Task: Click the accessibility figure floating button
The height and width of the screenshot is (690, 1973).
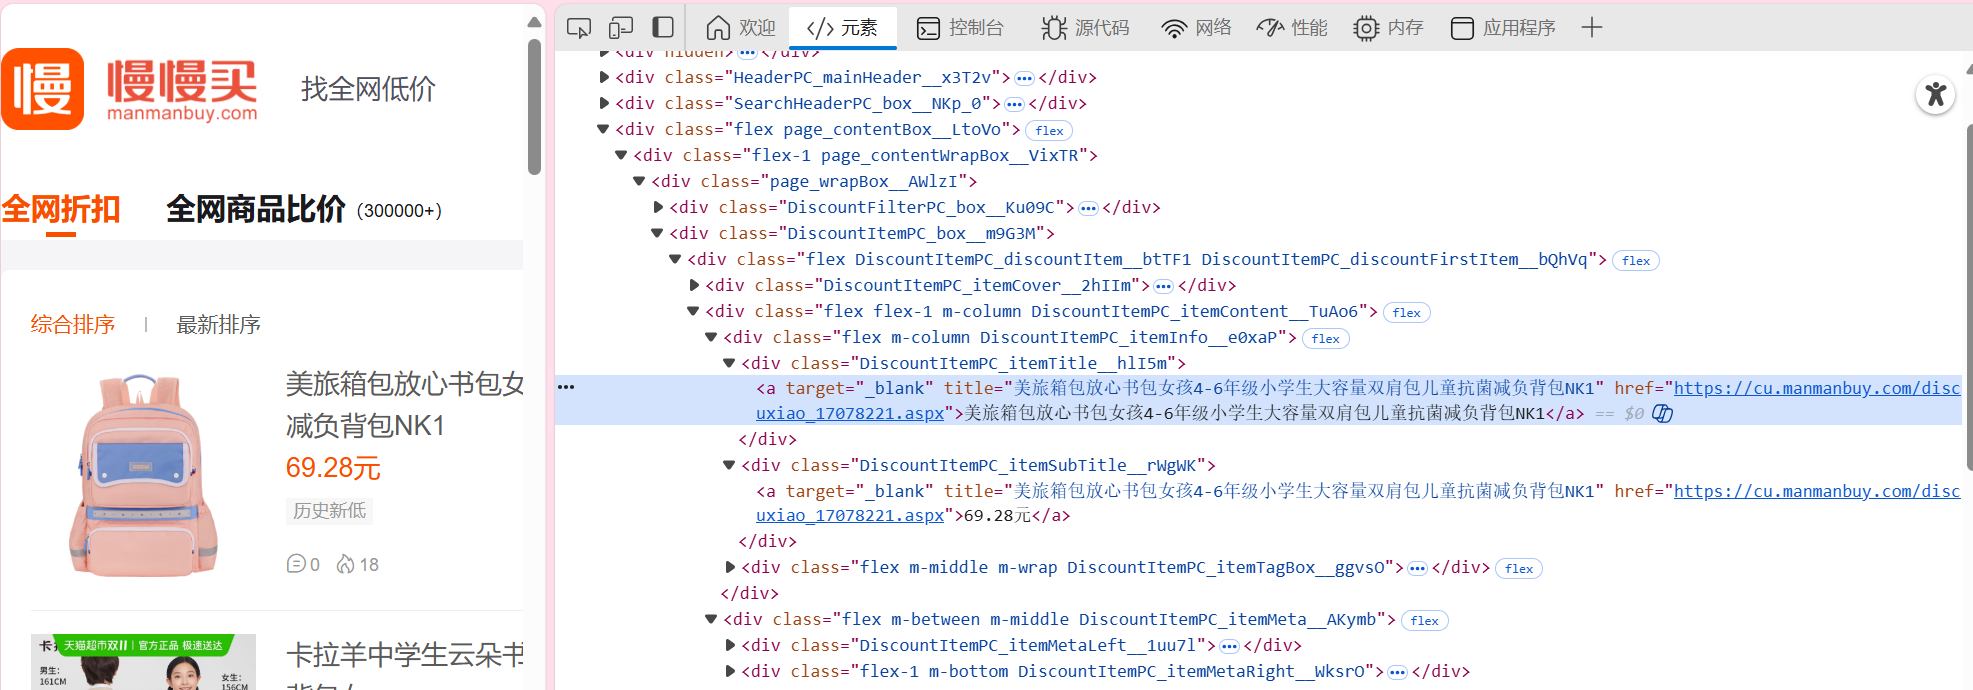Action: pos(1936,95)
